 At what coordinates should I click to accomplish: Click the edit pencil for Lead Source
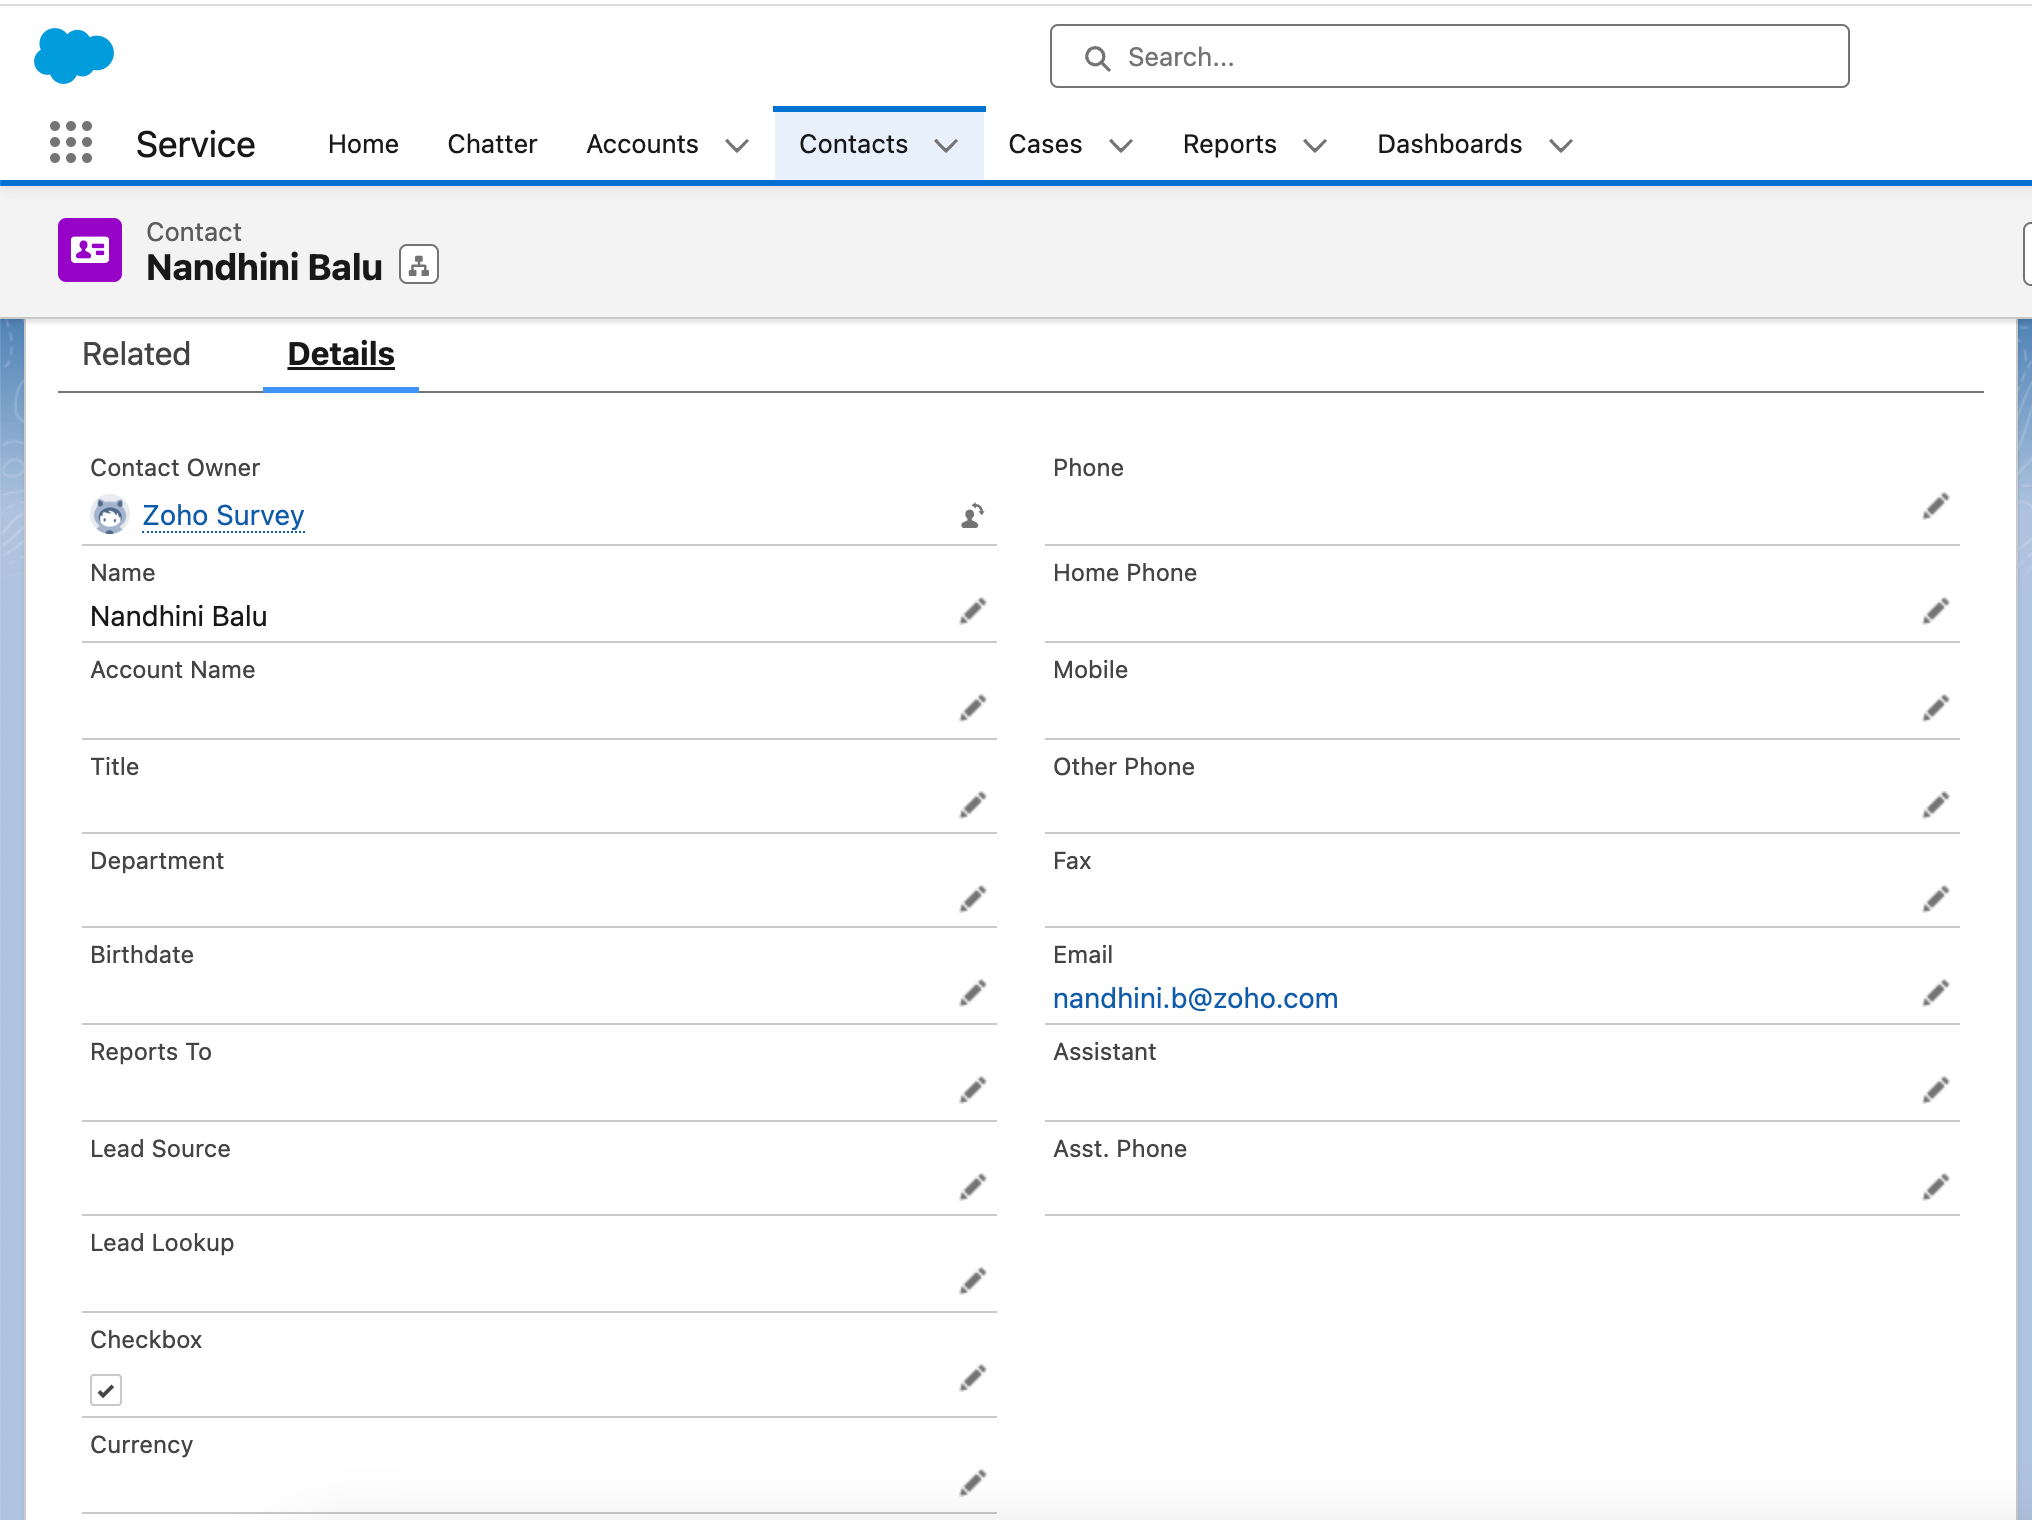972,1187
